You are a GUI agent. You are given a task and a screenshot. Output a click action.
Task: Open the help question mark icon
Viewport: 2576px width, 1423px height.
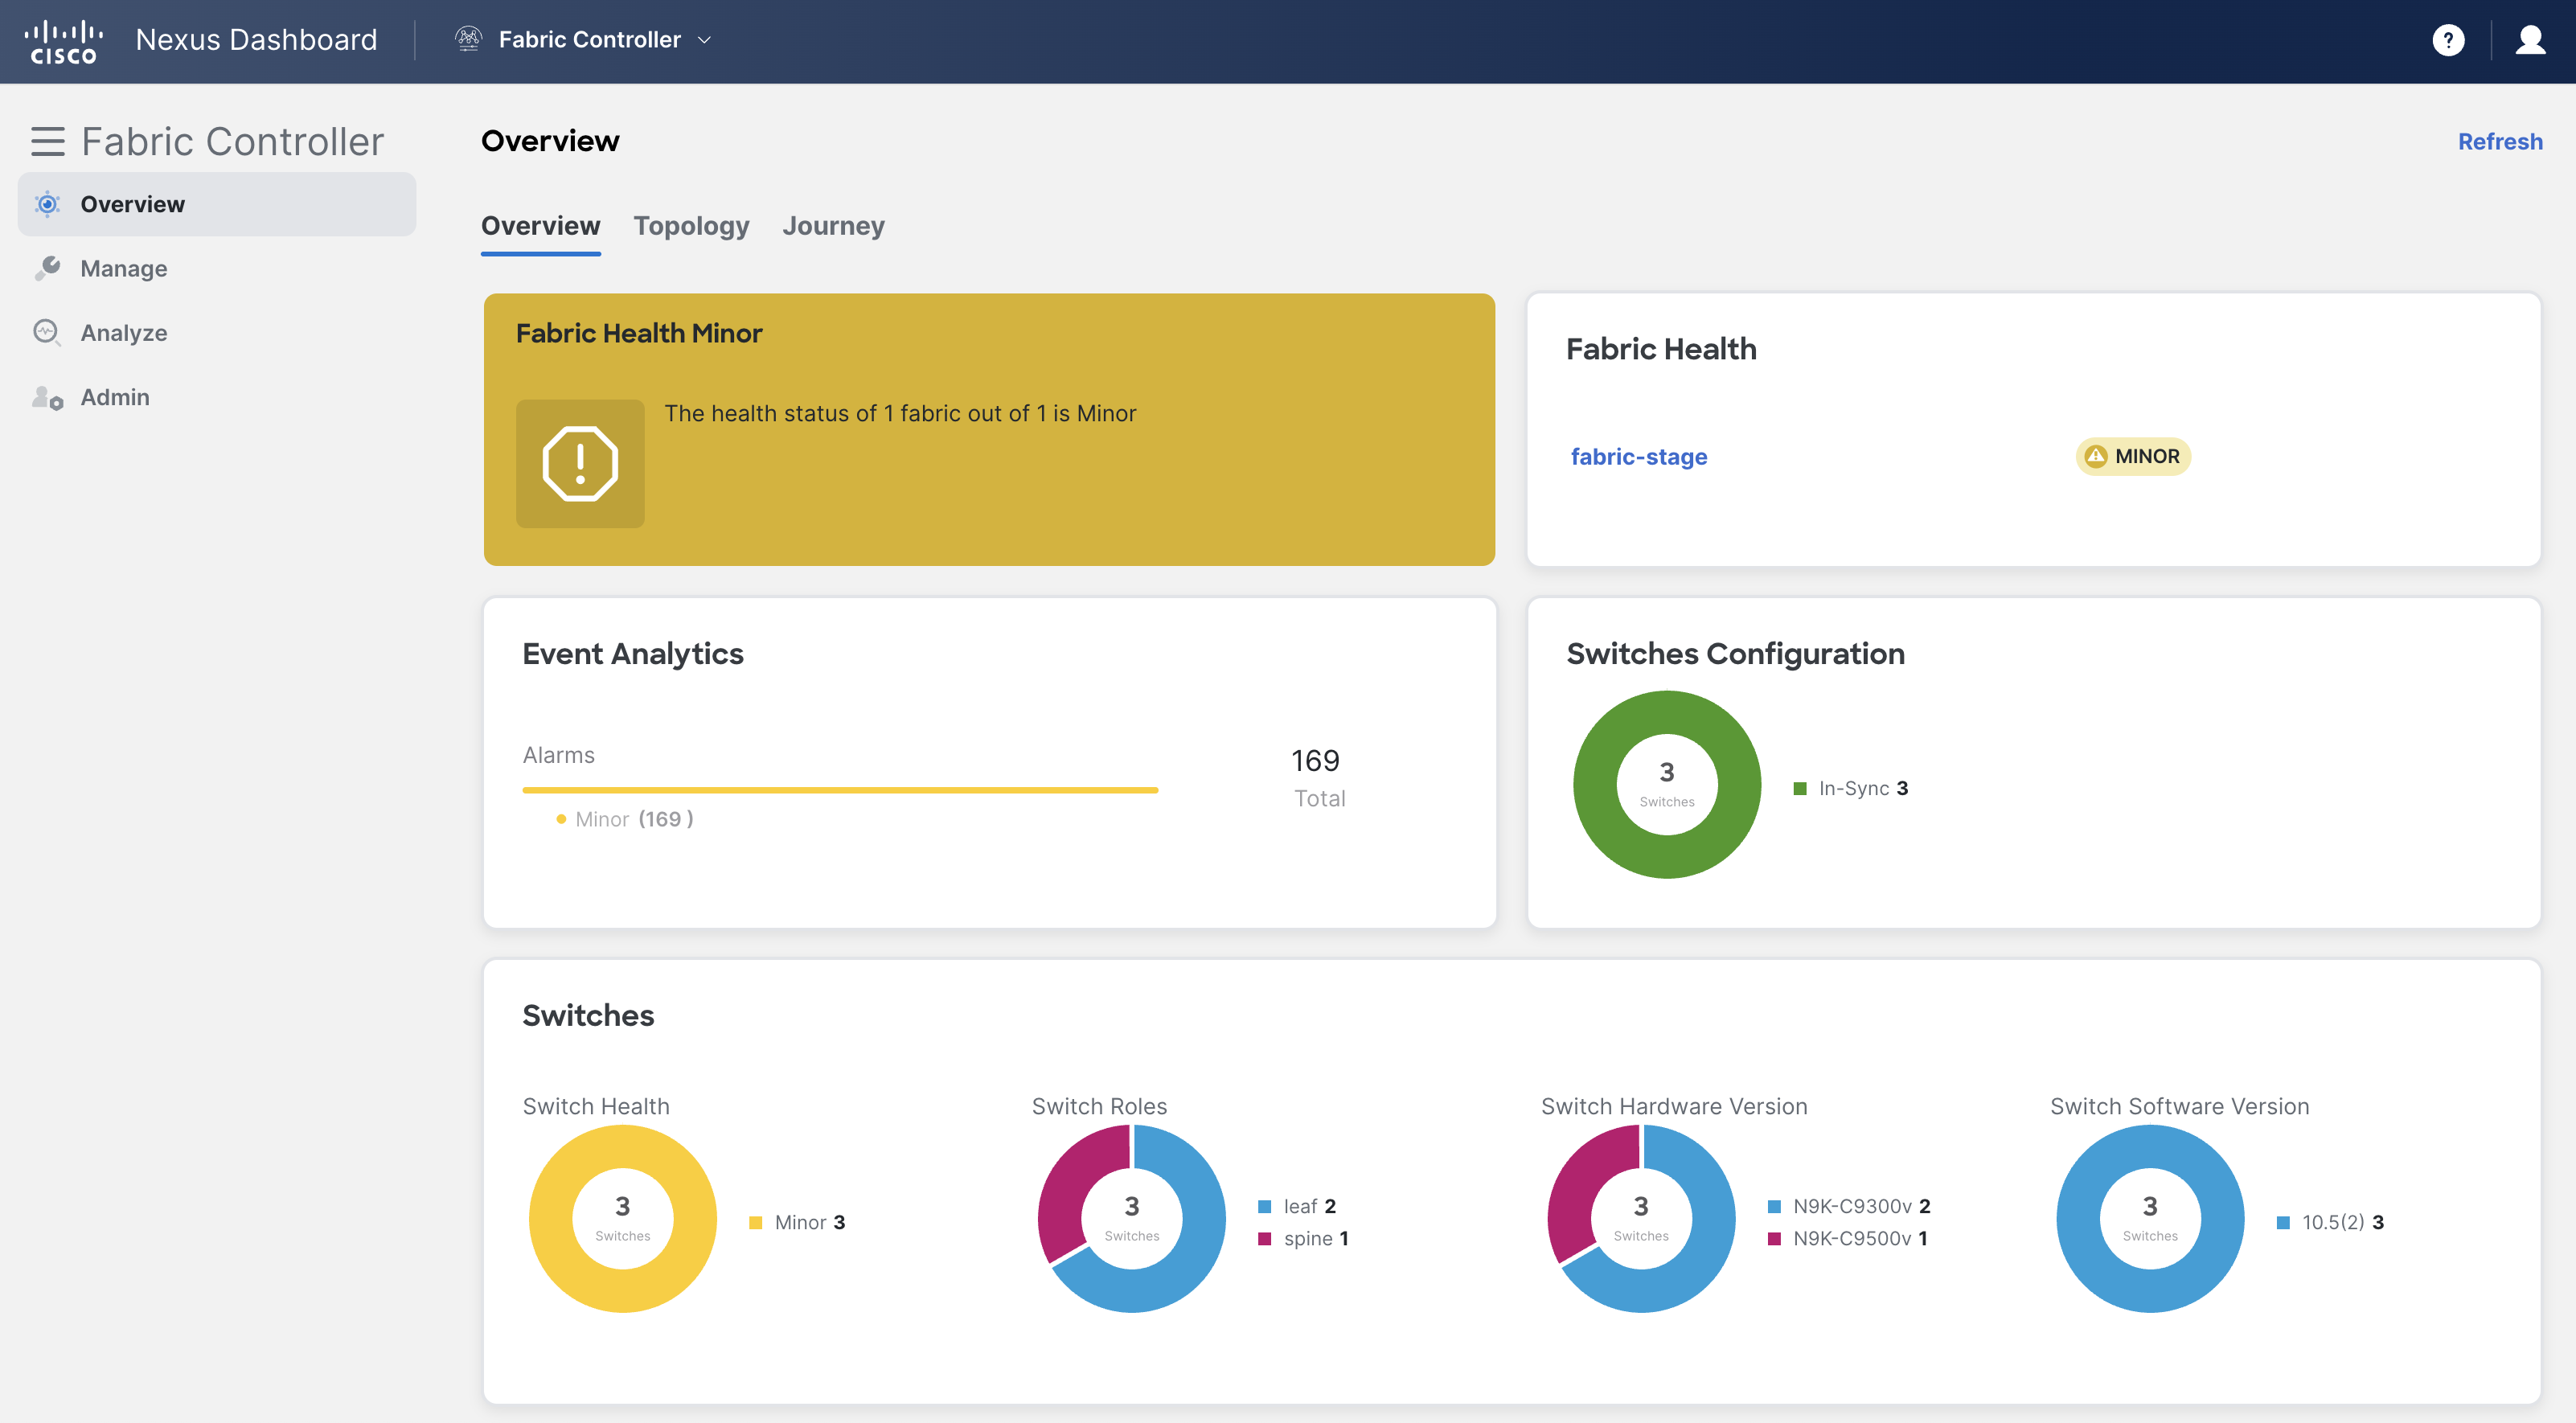[x=2447, y=40]
